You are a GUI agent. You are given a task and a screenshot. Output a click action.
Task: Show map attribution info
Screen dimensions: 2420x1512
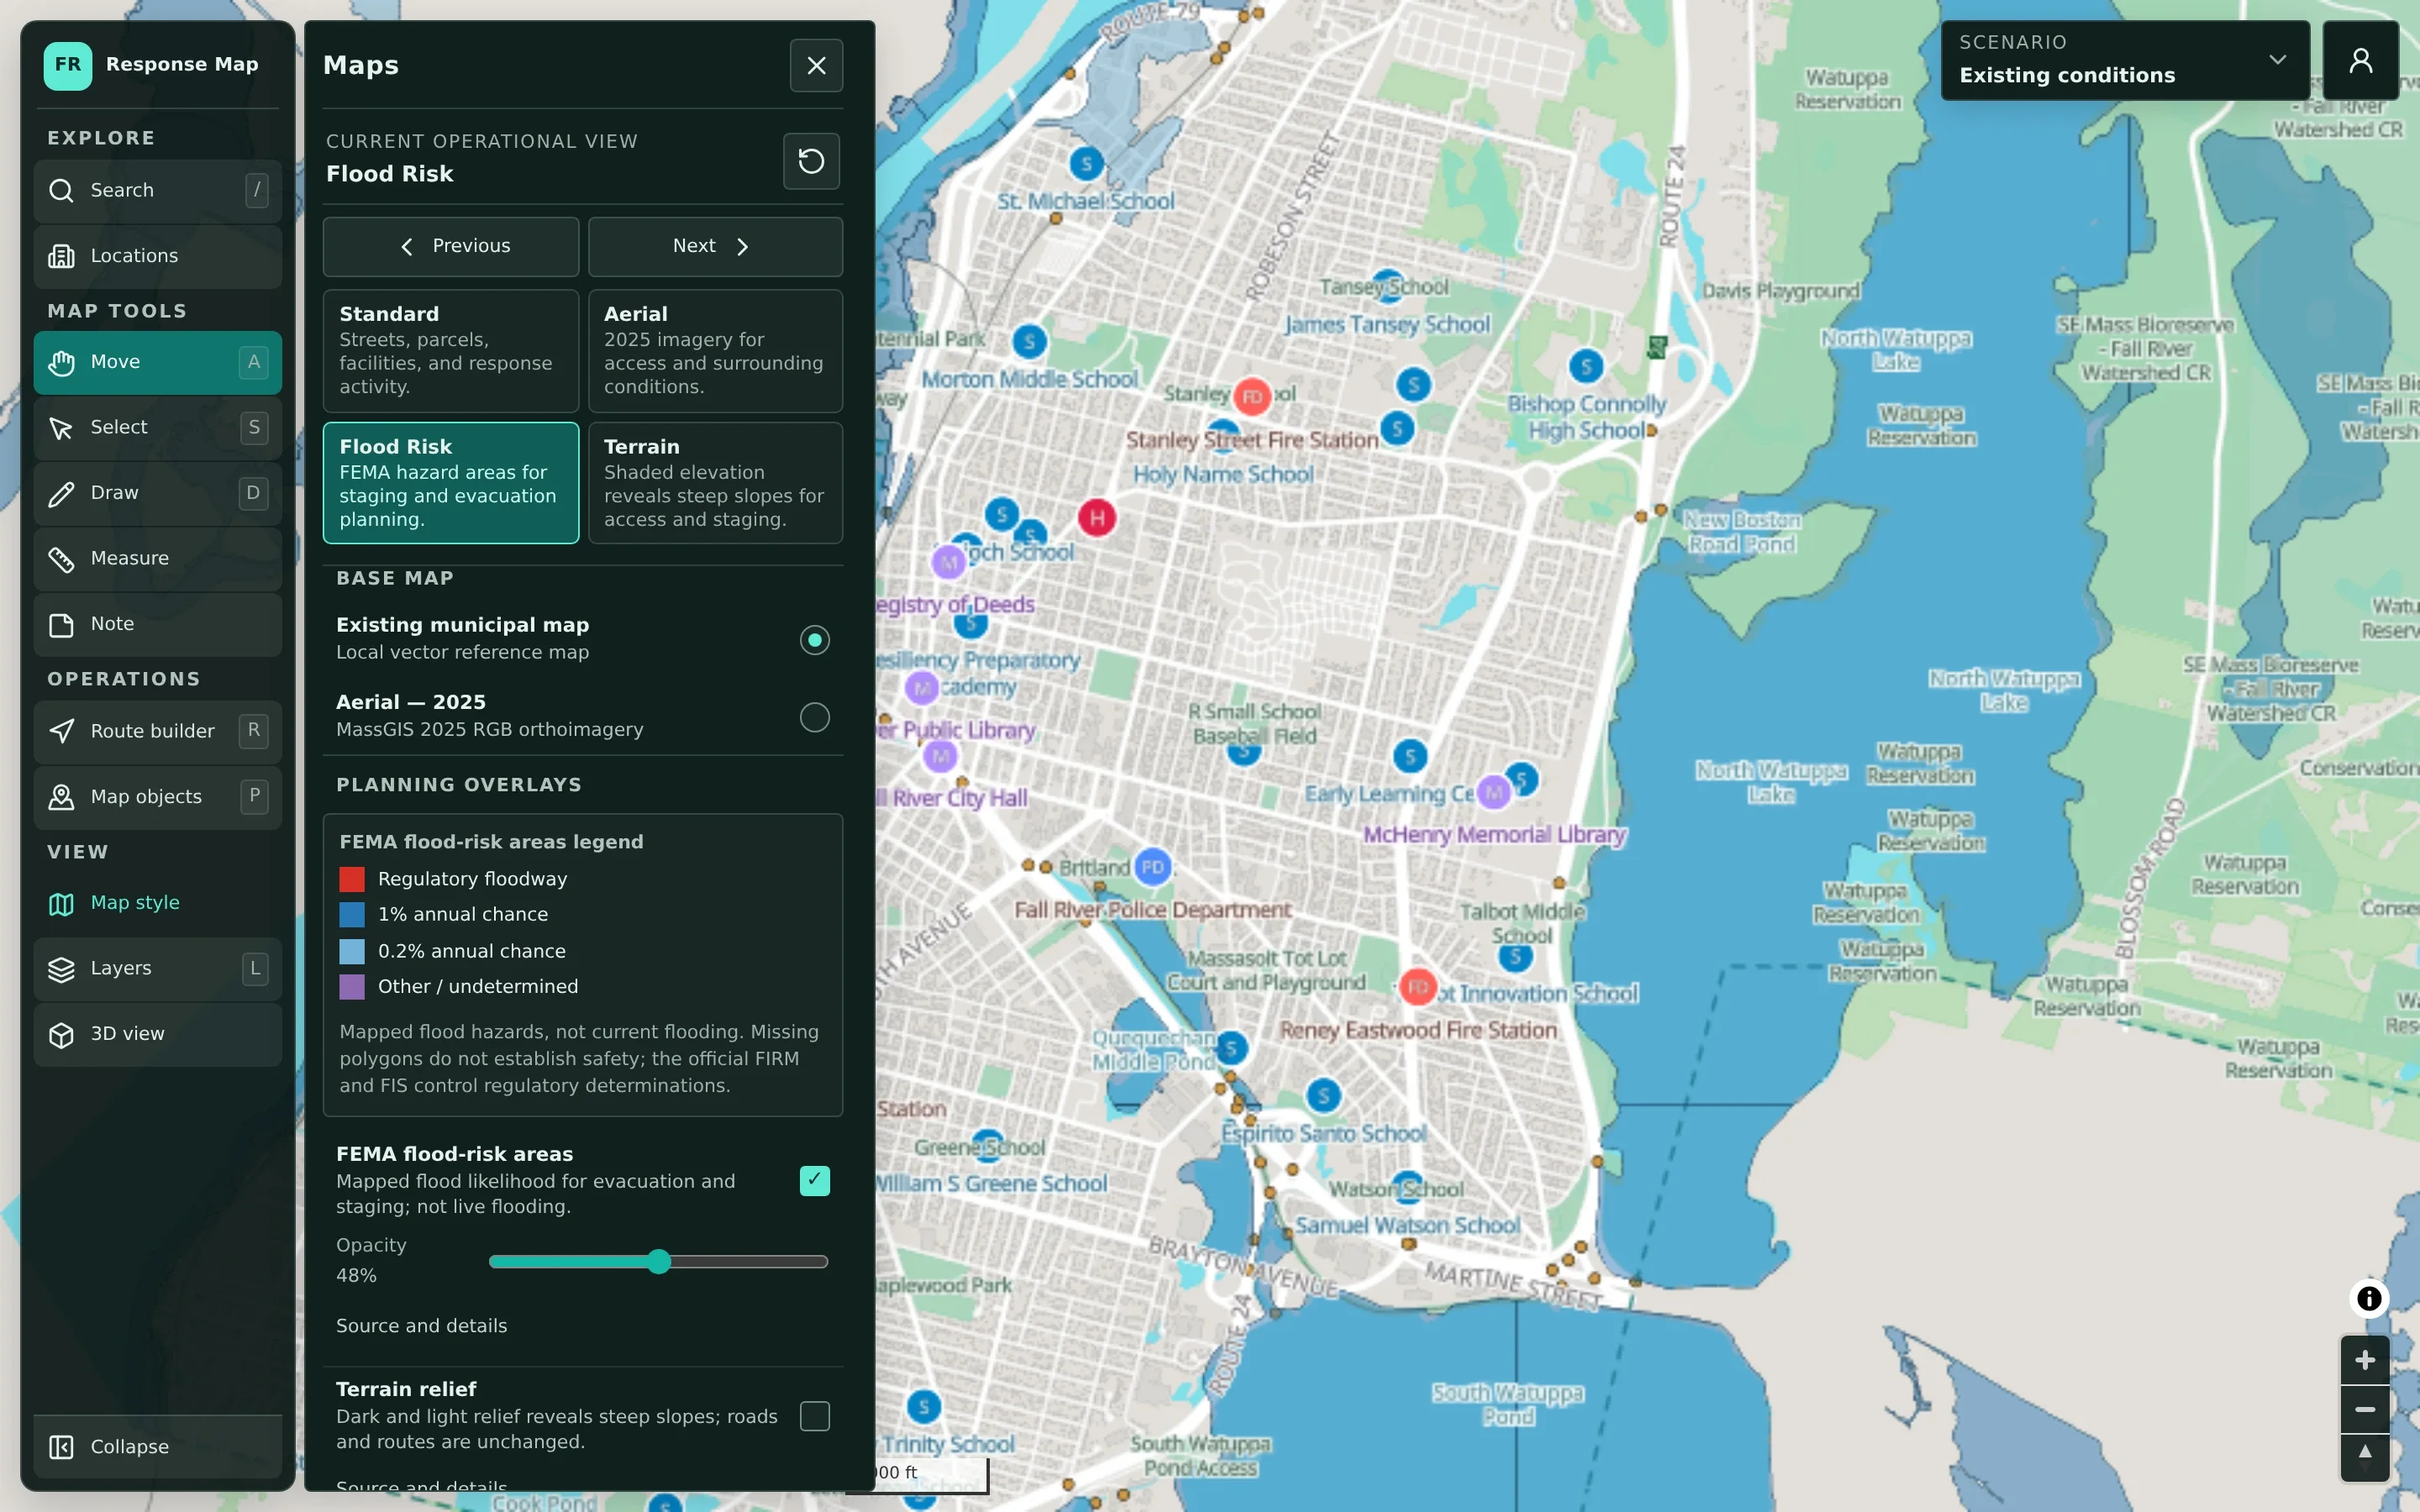click(2368, 1299)
